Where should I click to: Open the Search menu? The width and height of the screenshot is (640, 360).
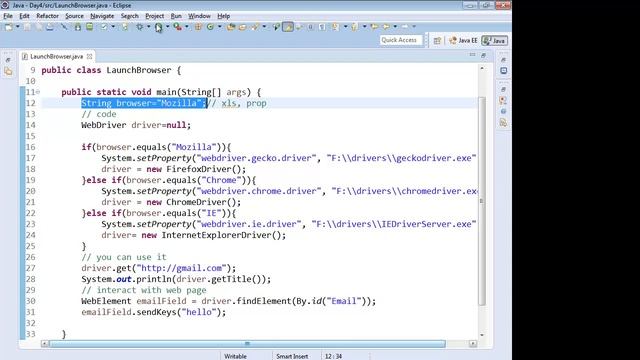coord(129,16)
